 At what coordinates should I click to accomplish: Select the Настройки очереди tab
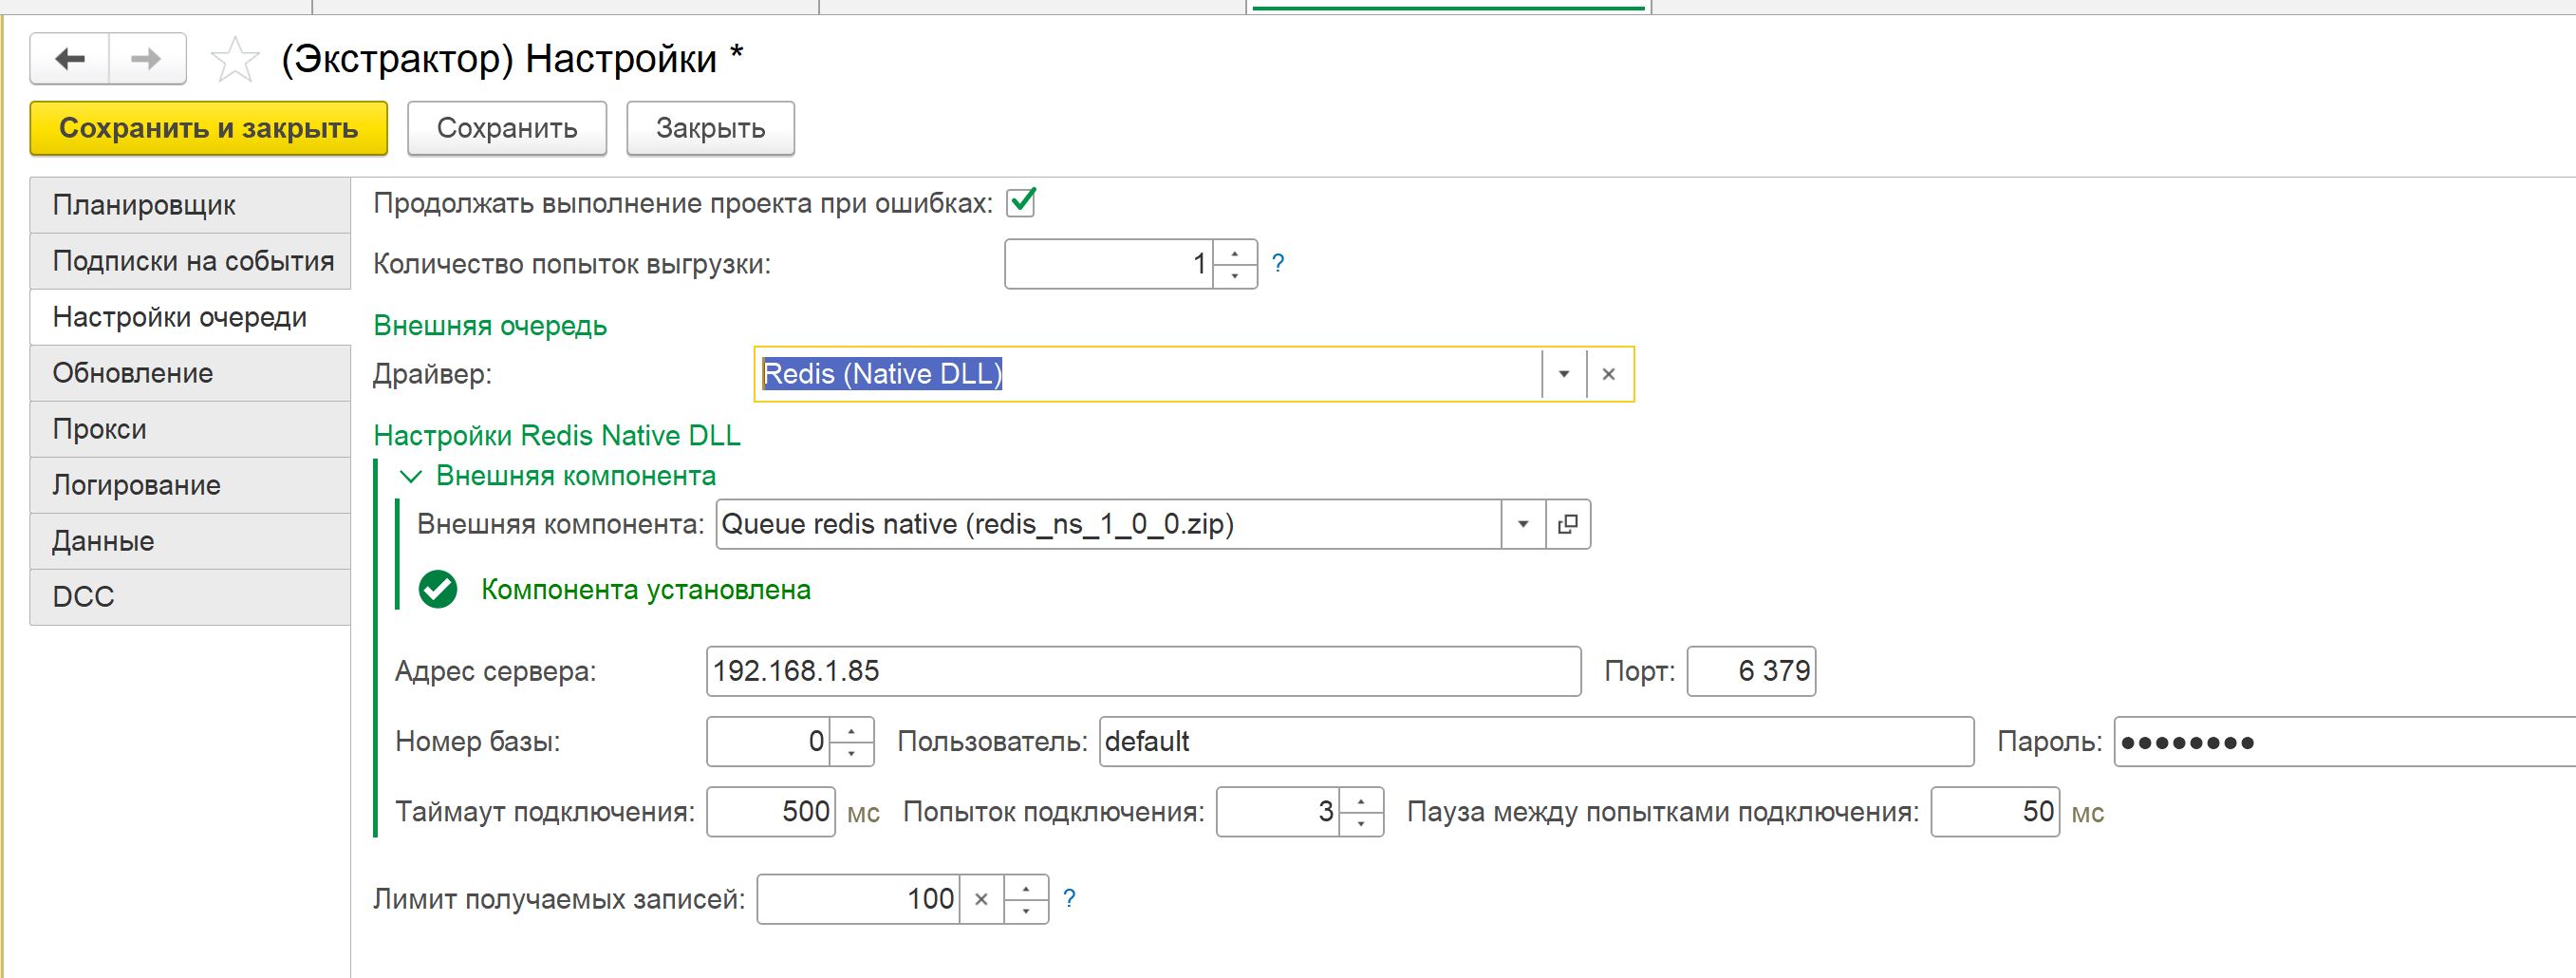[190, 317]
